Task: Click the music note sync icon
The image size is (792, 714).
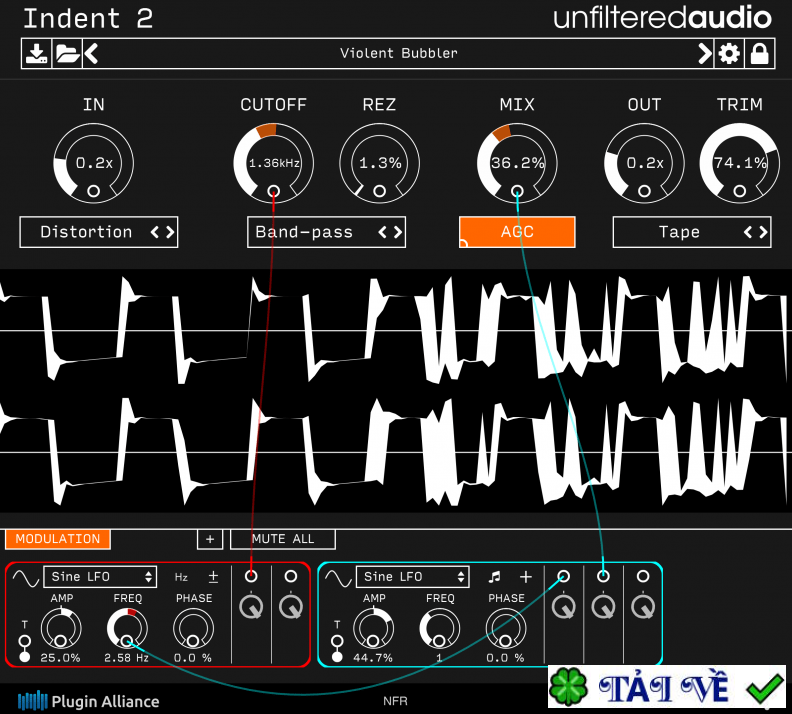Action: click(493, 577)
